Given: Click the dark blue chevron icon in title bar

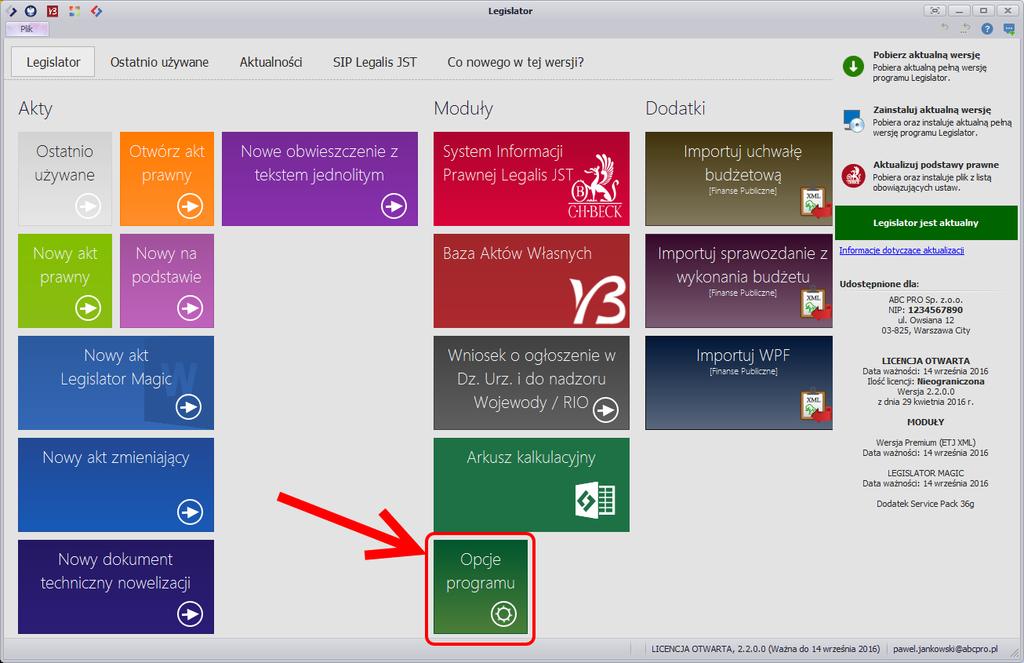Looking at the screenshot, I should coord(12,11).
